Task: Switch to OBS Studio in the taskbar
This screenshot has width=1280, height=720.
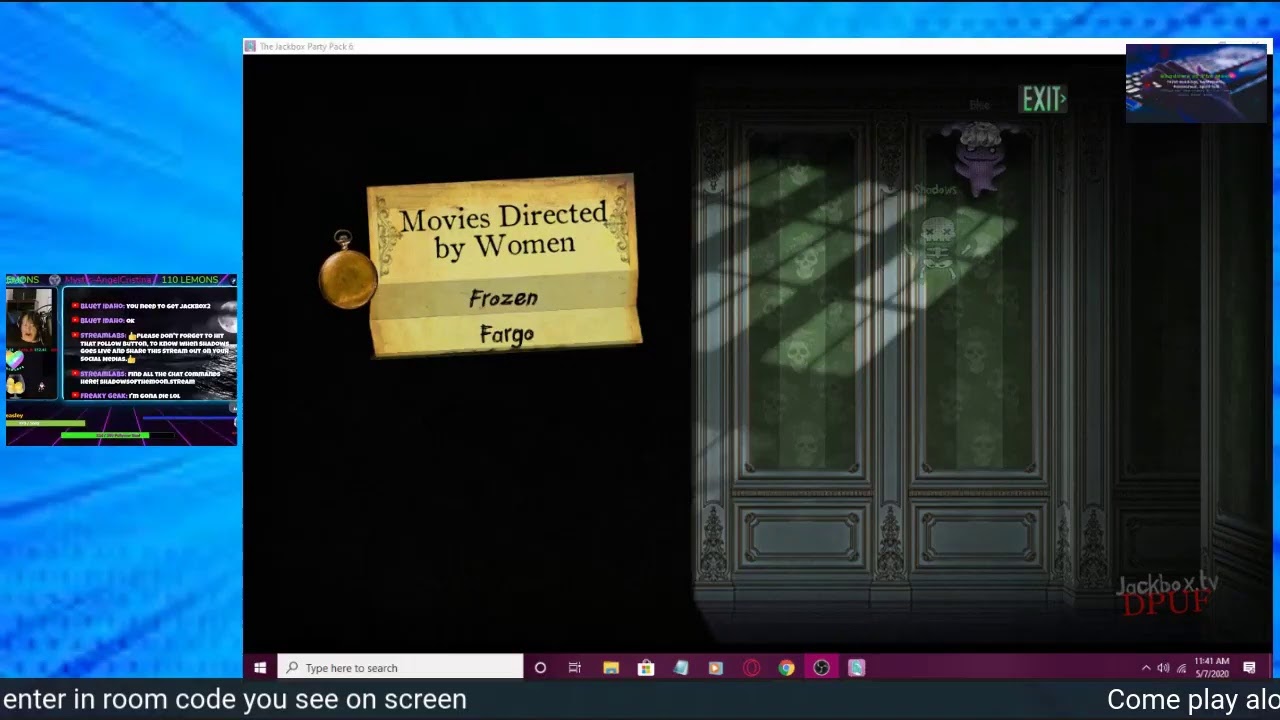Action: 821,668
